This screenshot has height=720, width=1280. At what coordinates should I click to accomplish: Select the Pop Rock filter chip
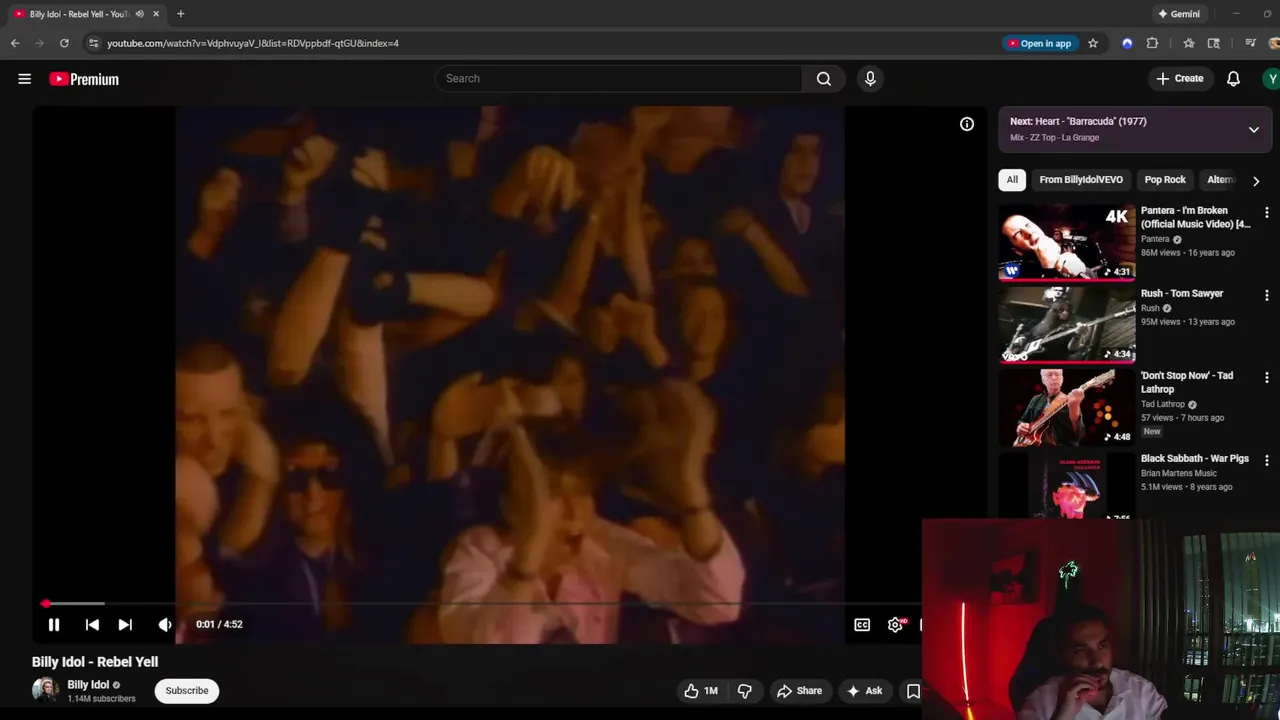[x=1165, y=180]
